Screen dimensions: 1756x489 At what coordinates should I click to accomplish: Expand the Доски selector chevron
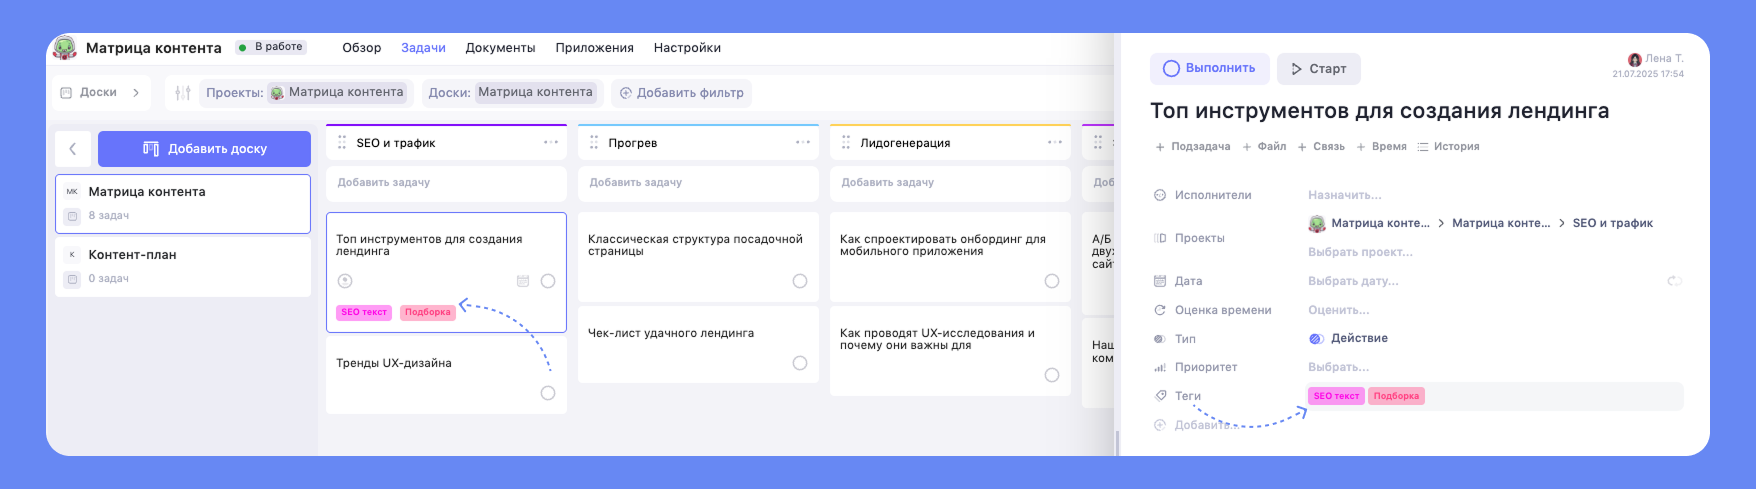tap(135, 93)
